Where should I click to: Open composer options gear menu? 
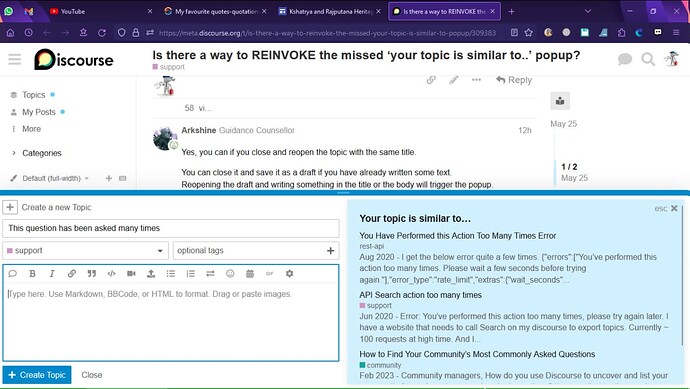290,274
